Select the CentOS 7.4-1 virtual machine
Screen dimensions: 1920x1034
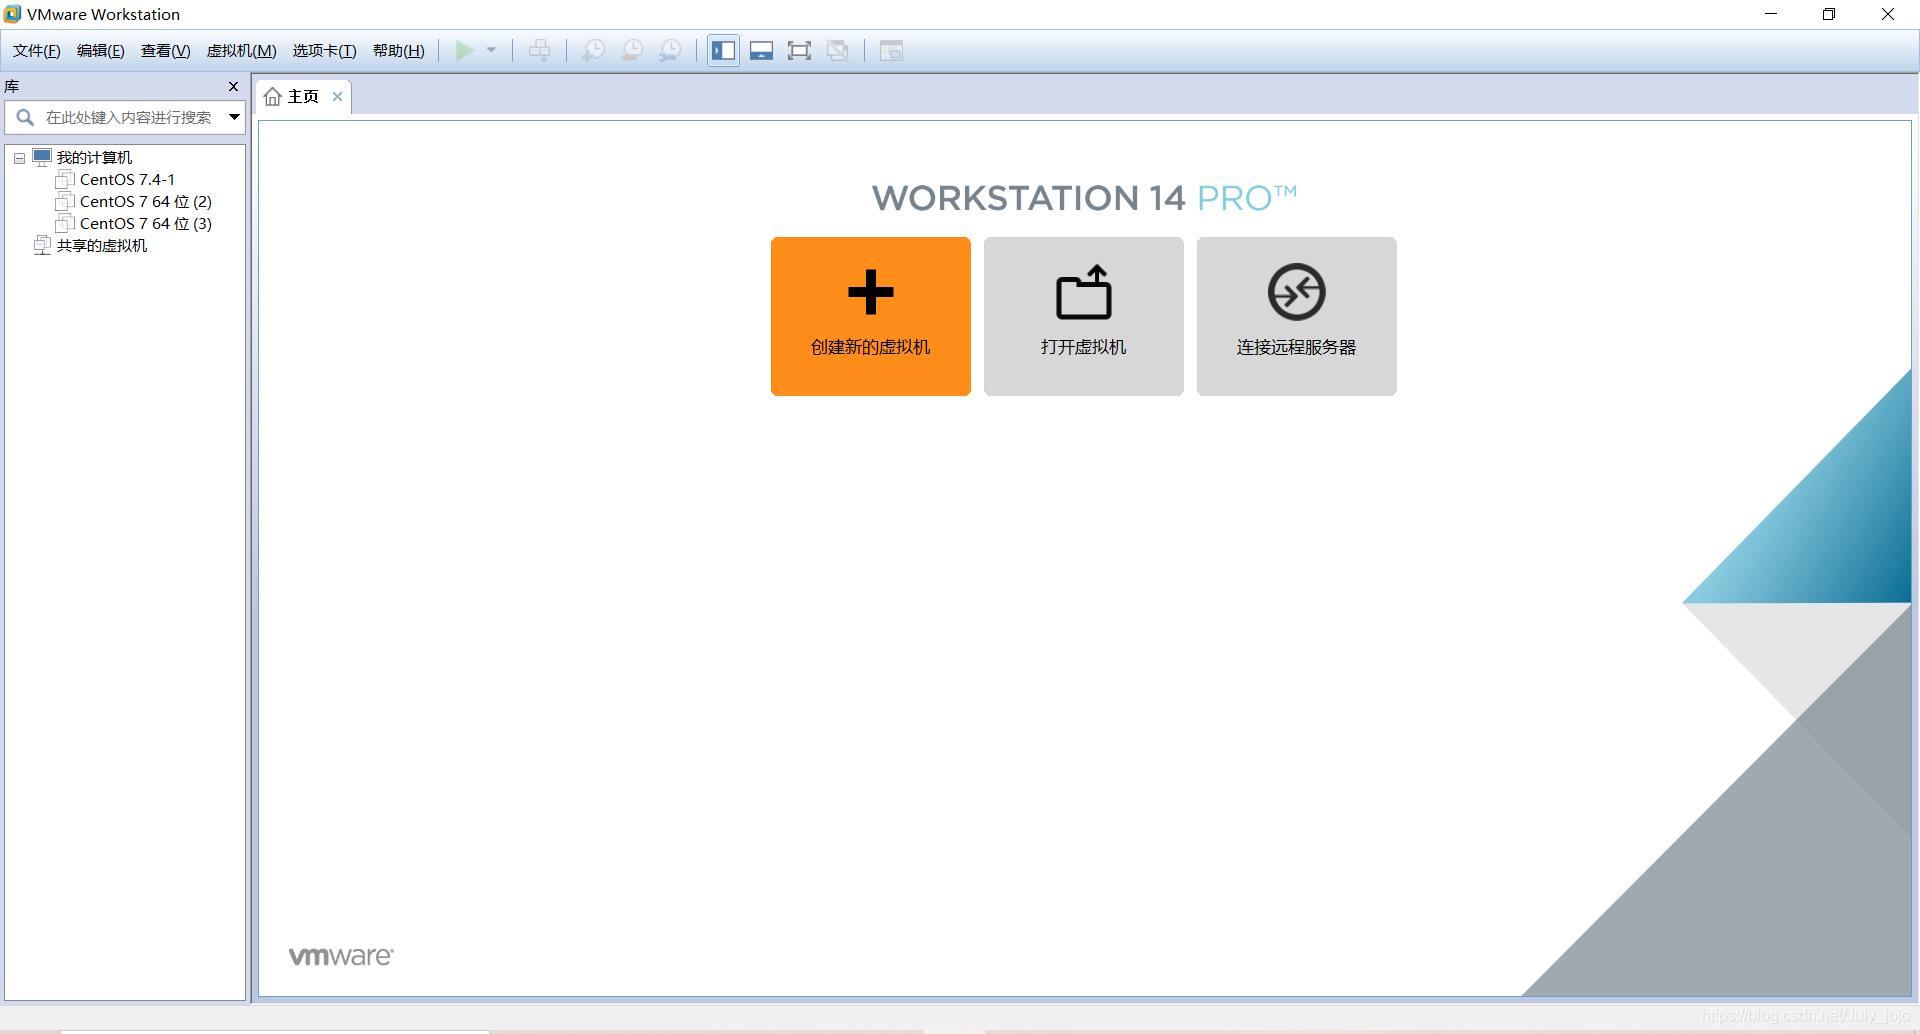pyautogui.click(x=127, y=180)
